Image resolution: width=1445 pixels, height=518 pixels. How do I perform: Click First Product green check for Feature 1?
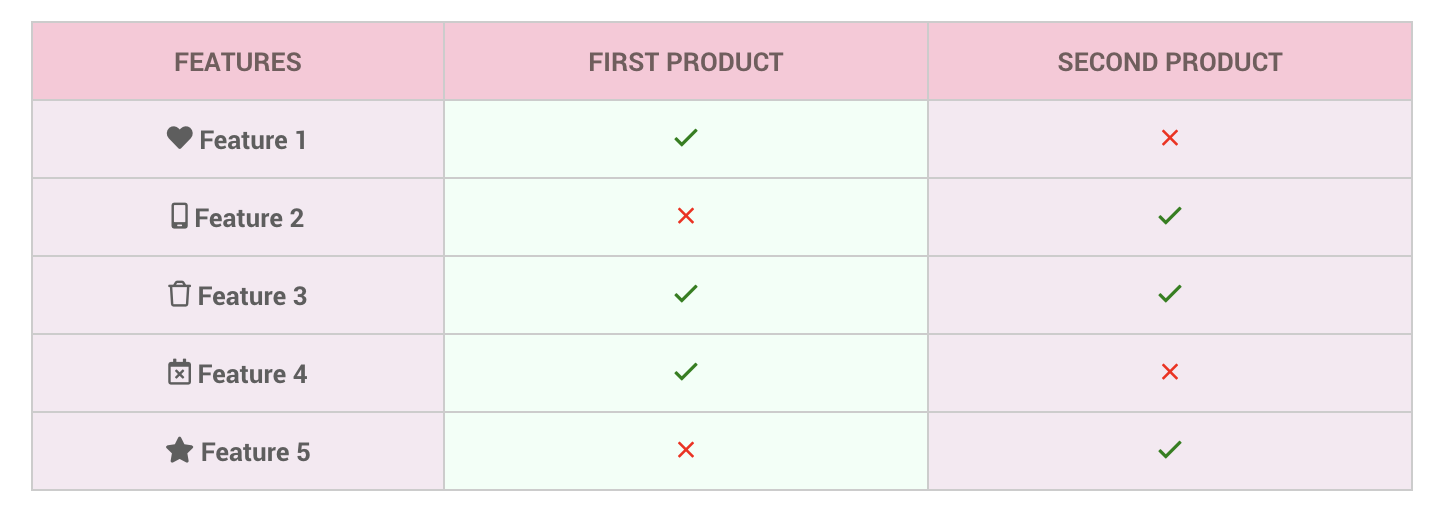point(686,138)
